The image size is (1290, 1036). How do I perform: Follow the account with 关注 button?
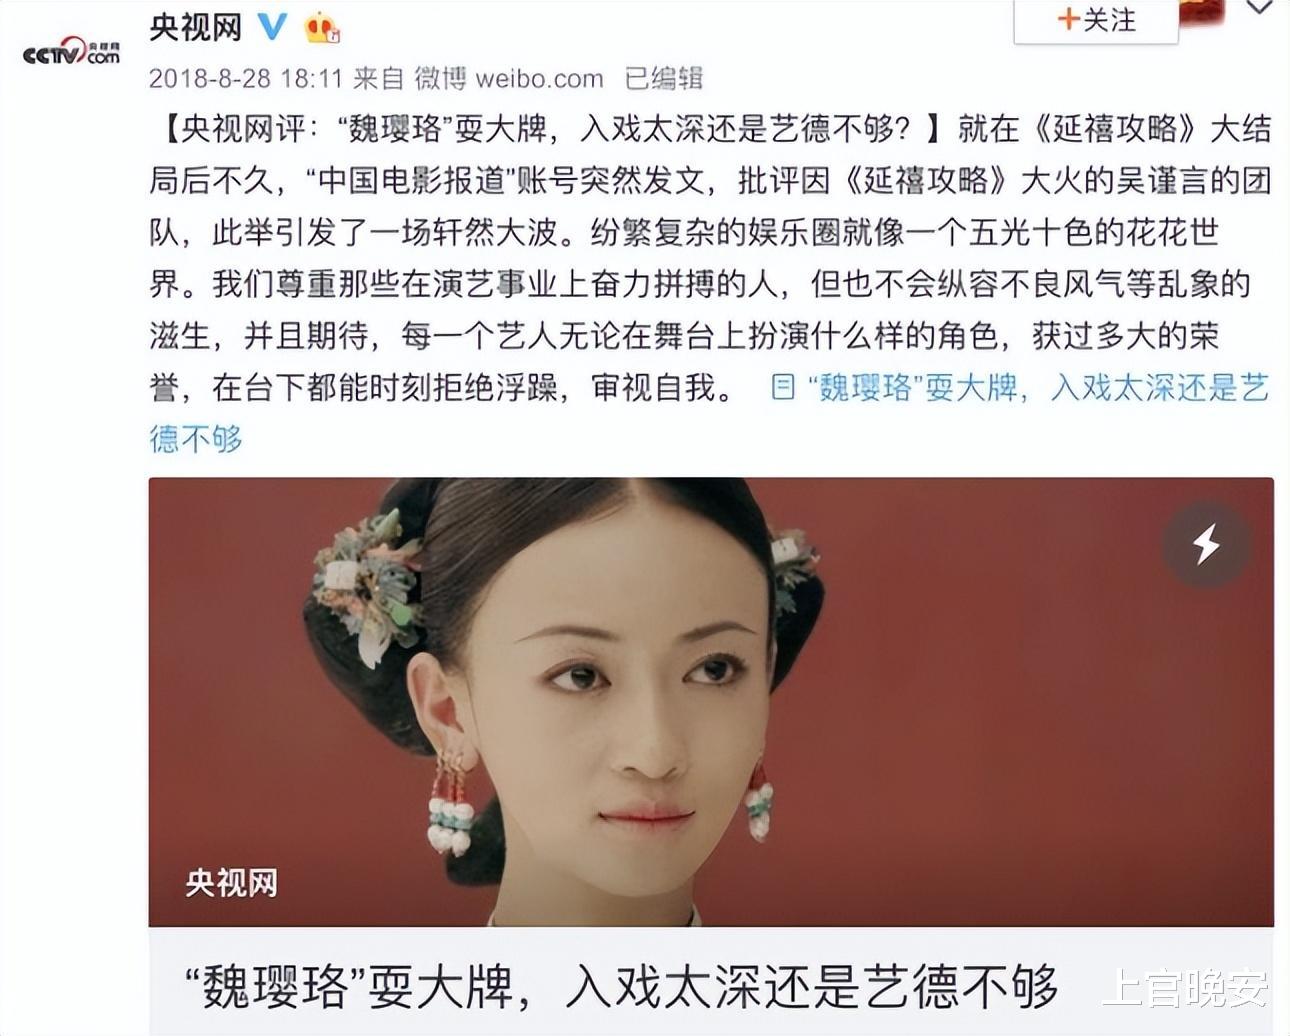tap(1096, 20)
